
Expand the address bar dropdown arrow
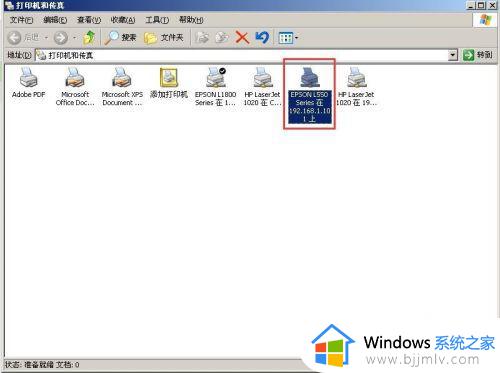[x=453, y=55]
